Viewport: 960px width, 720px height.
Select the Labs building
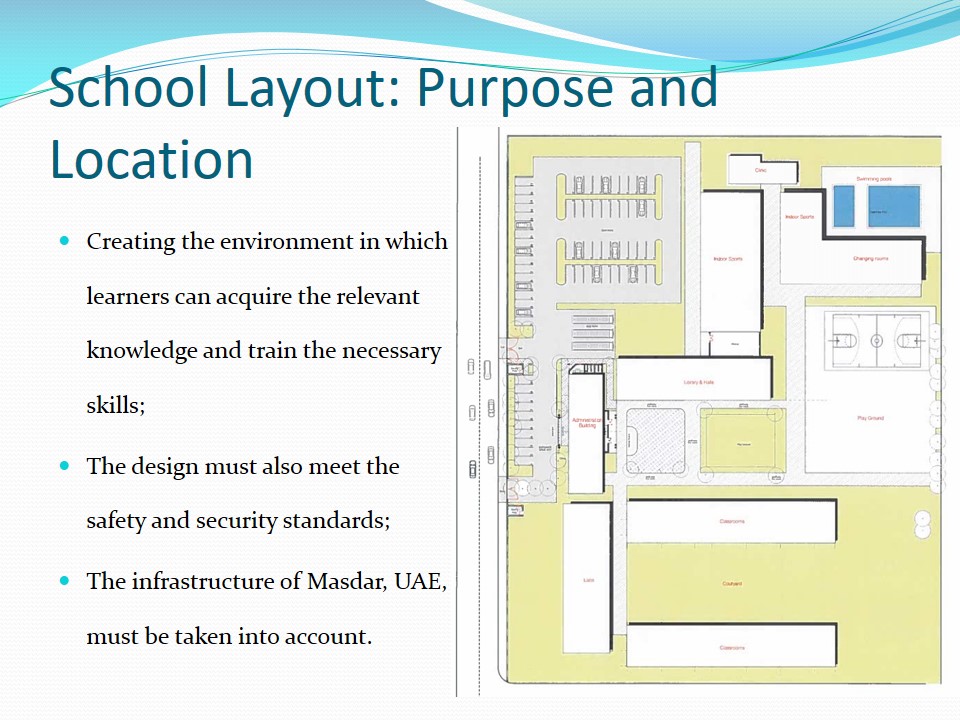tap(587, 579)
